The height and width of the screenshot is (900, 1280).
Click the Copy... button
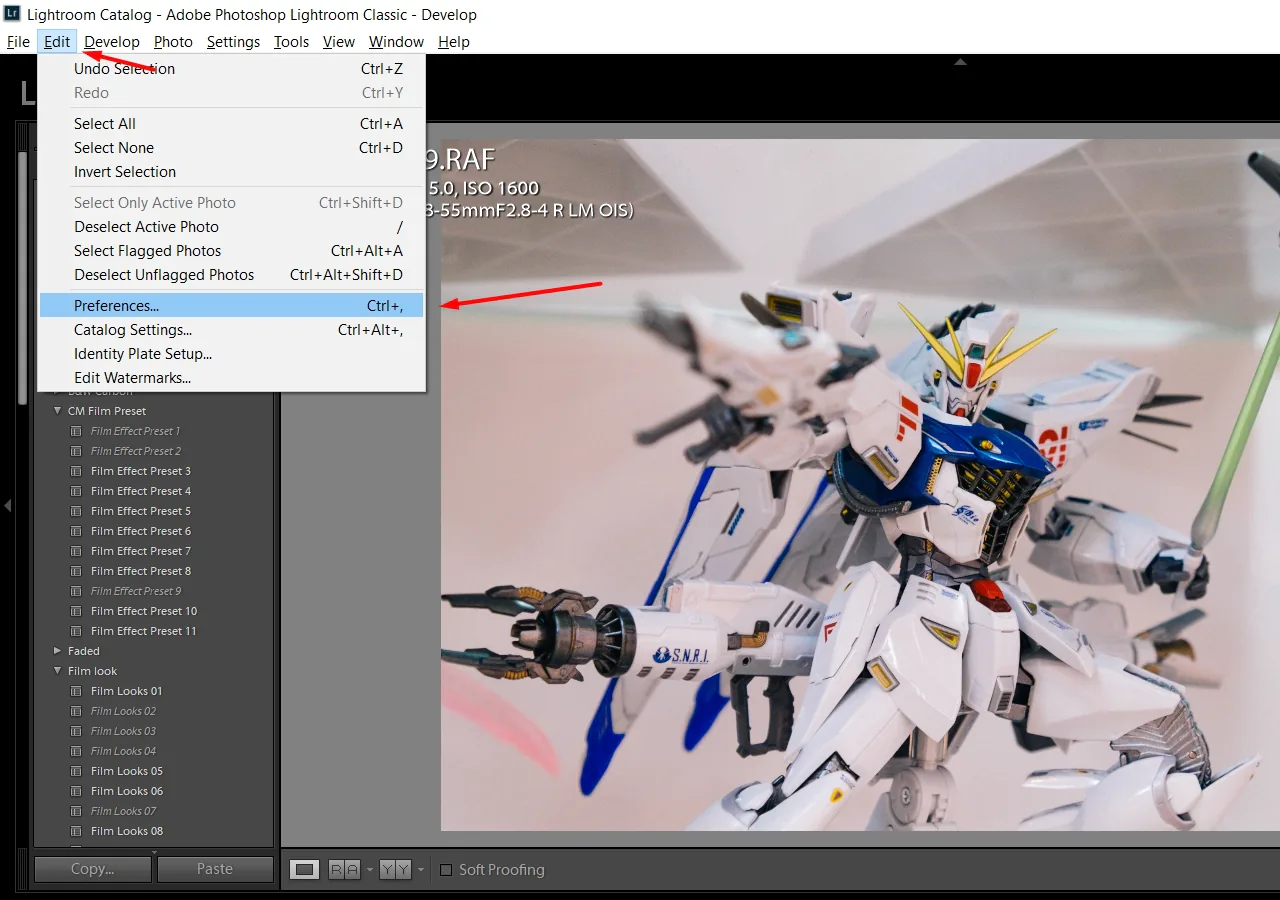click(93, 870)
